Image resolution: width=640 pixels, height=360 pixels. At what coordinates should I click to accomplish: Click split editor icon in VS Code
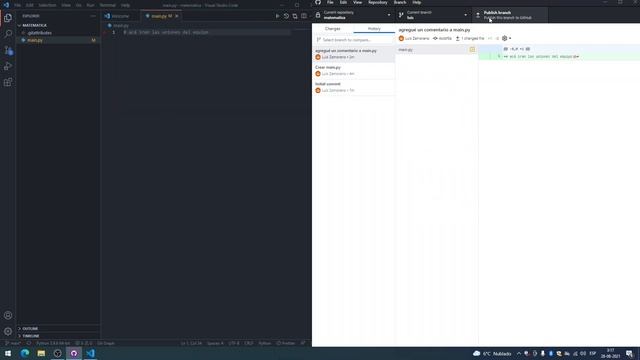(304, 16)
